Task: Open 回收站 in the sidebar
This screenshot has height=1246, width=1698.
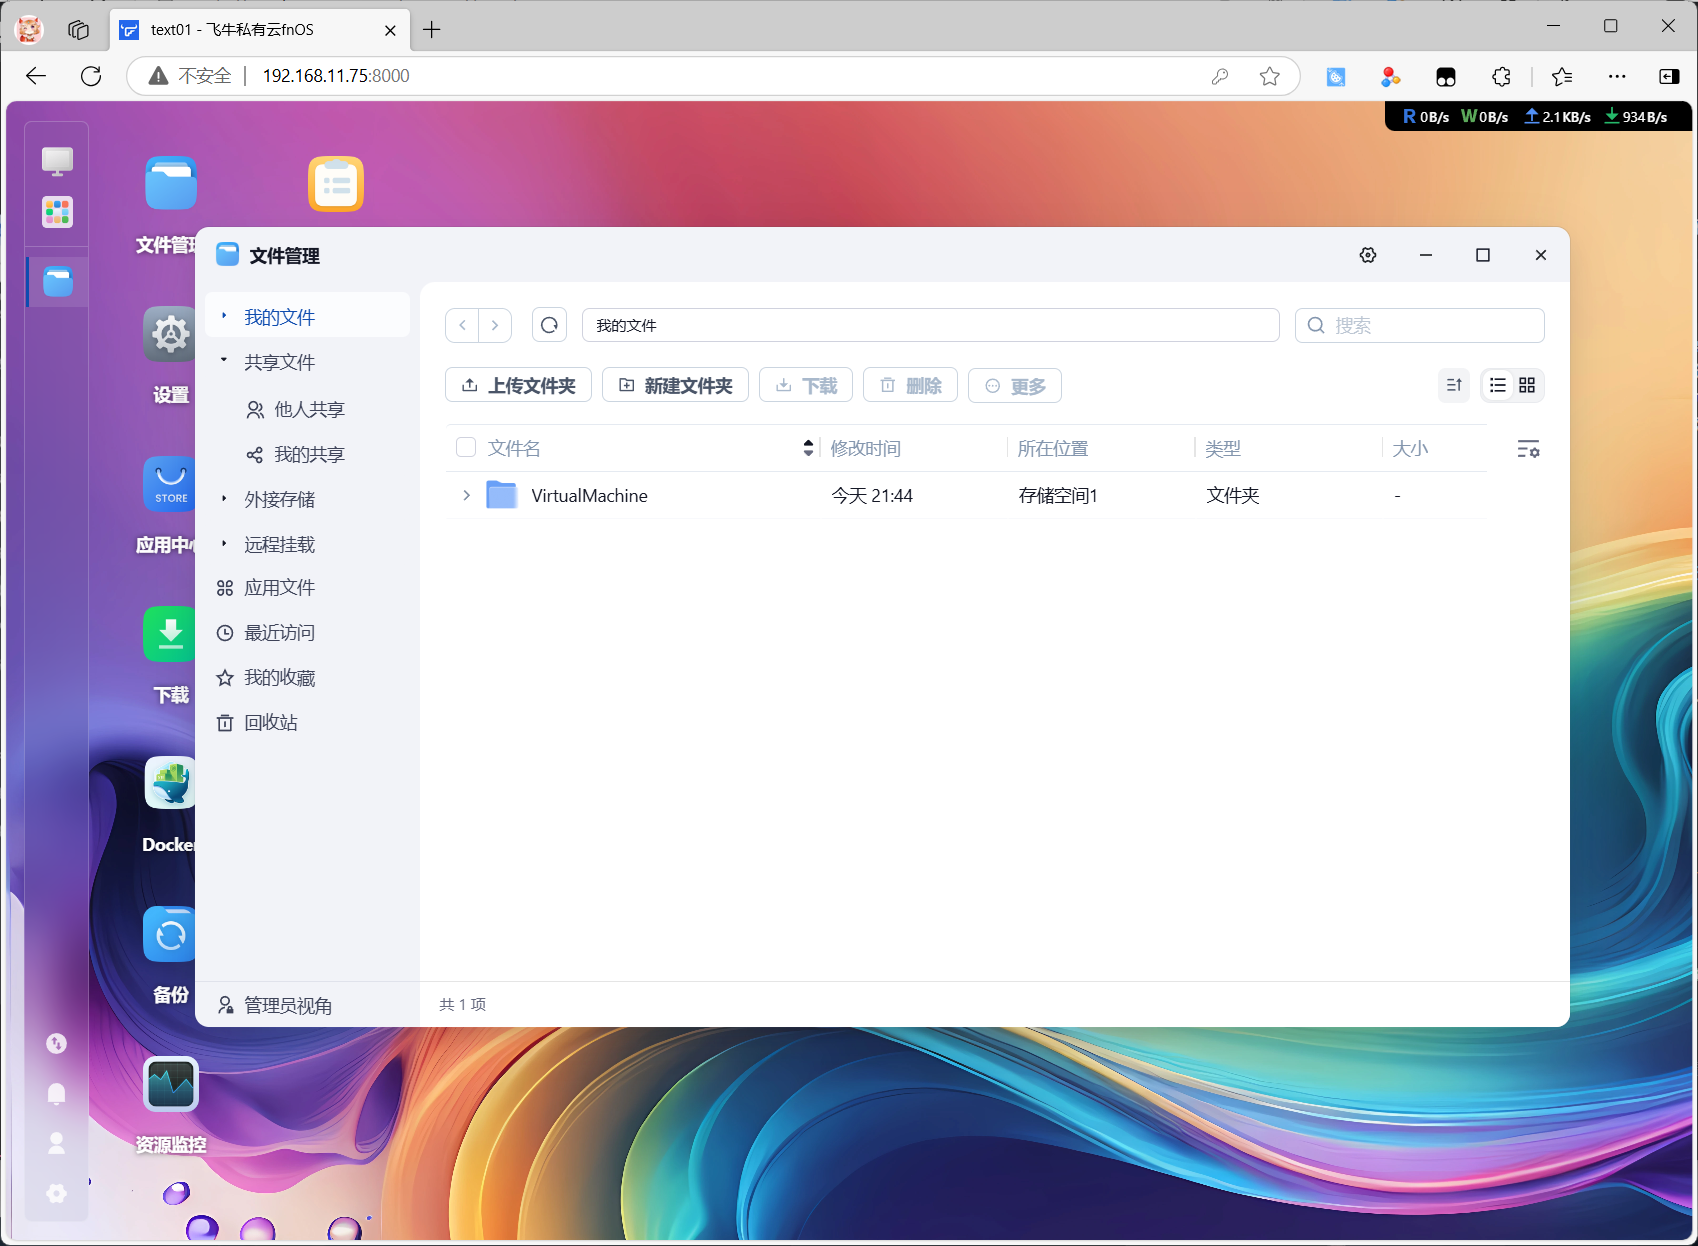Action: [x=271, y=722]
